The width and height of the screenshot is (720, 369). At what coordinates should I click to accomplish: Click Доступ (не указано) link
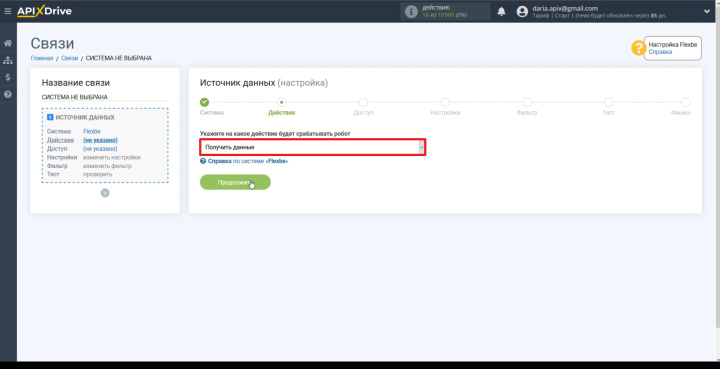tap(100, 149)
